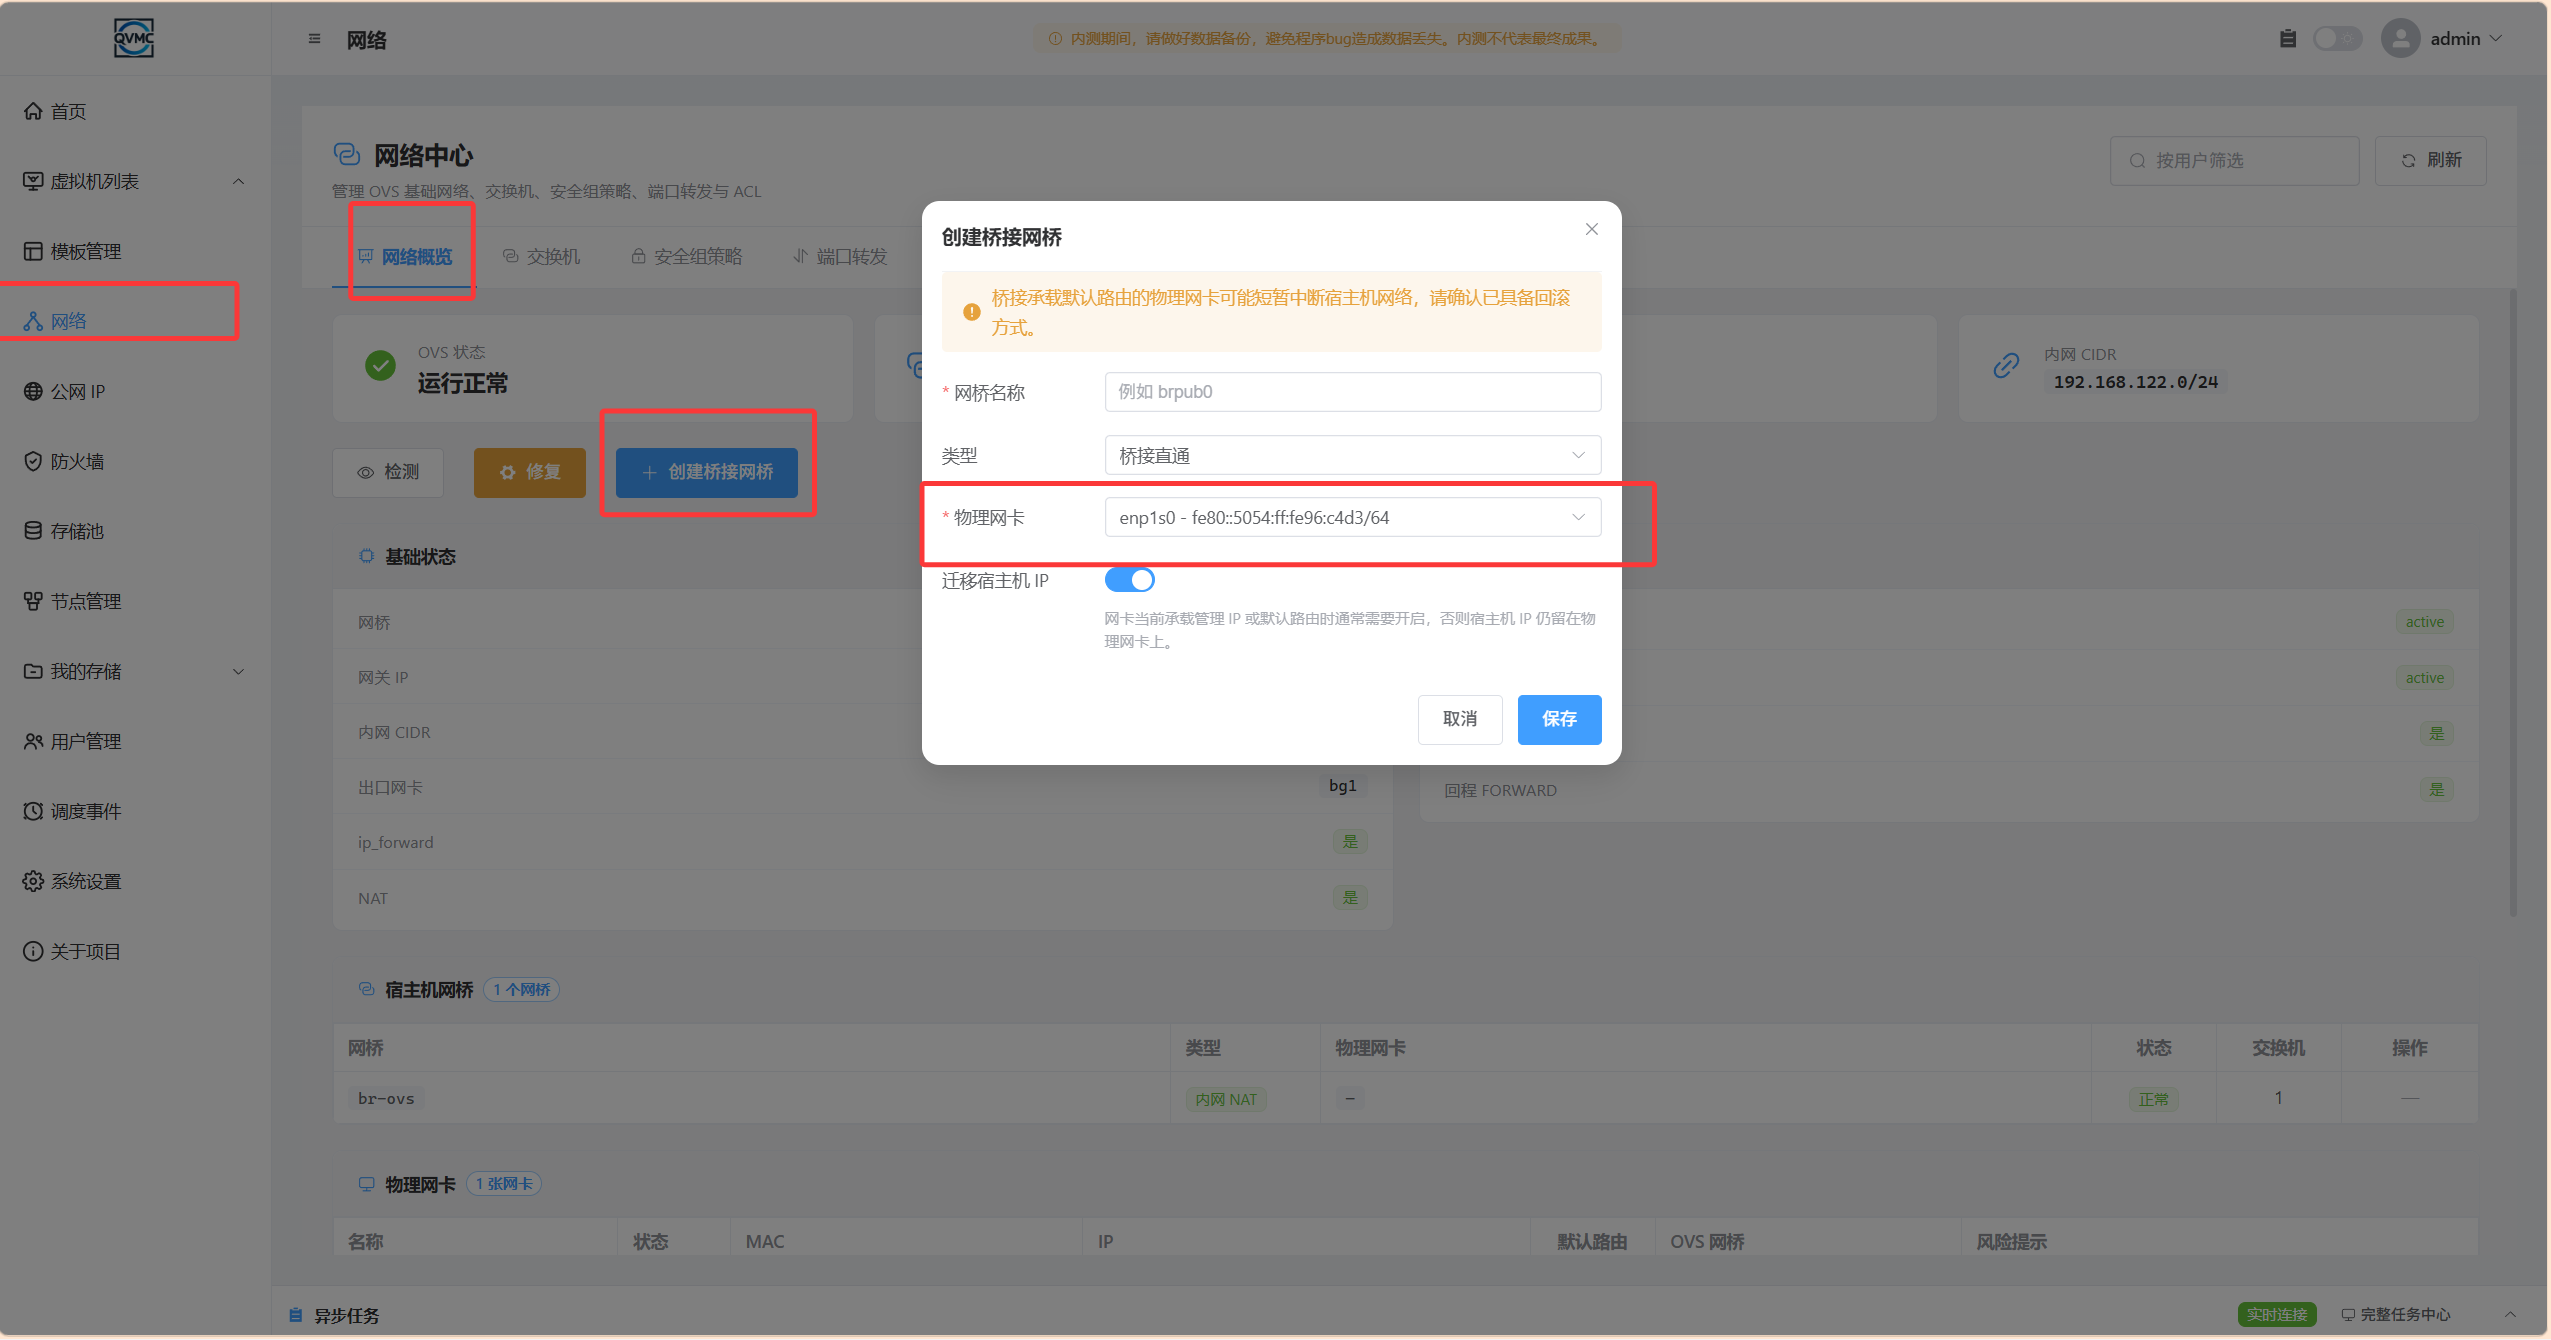The image size is (2551, 1340).
Task: Toggle the 迁移宿主机 IP switch
Action: pos(1129,580)
